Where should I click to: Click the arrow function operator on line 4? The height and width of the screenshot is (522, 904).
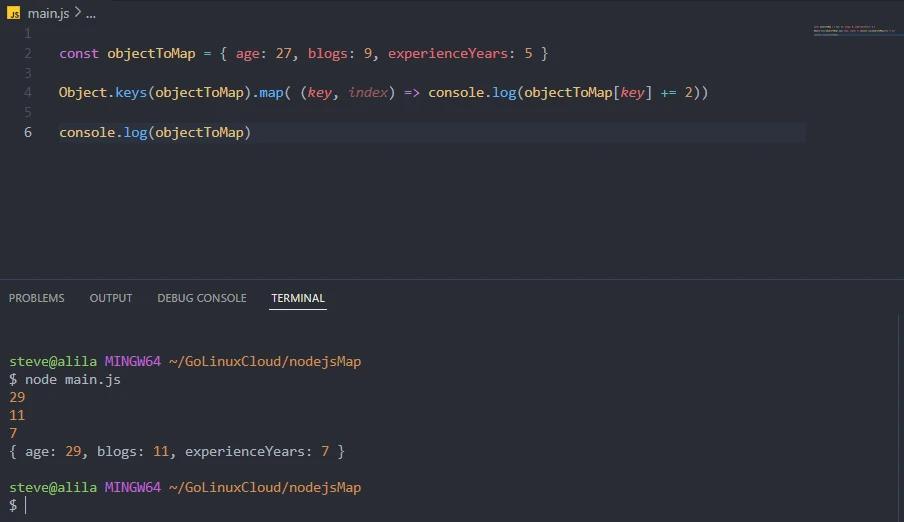tap(411, 92)
